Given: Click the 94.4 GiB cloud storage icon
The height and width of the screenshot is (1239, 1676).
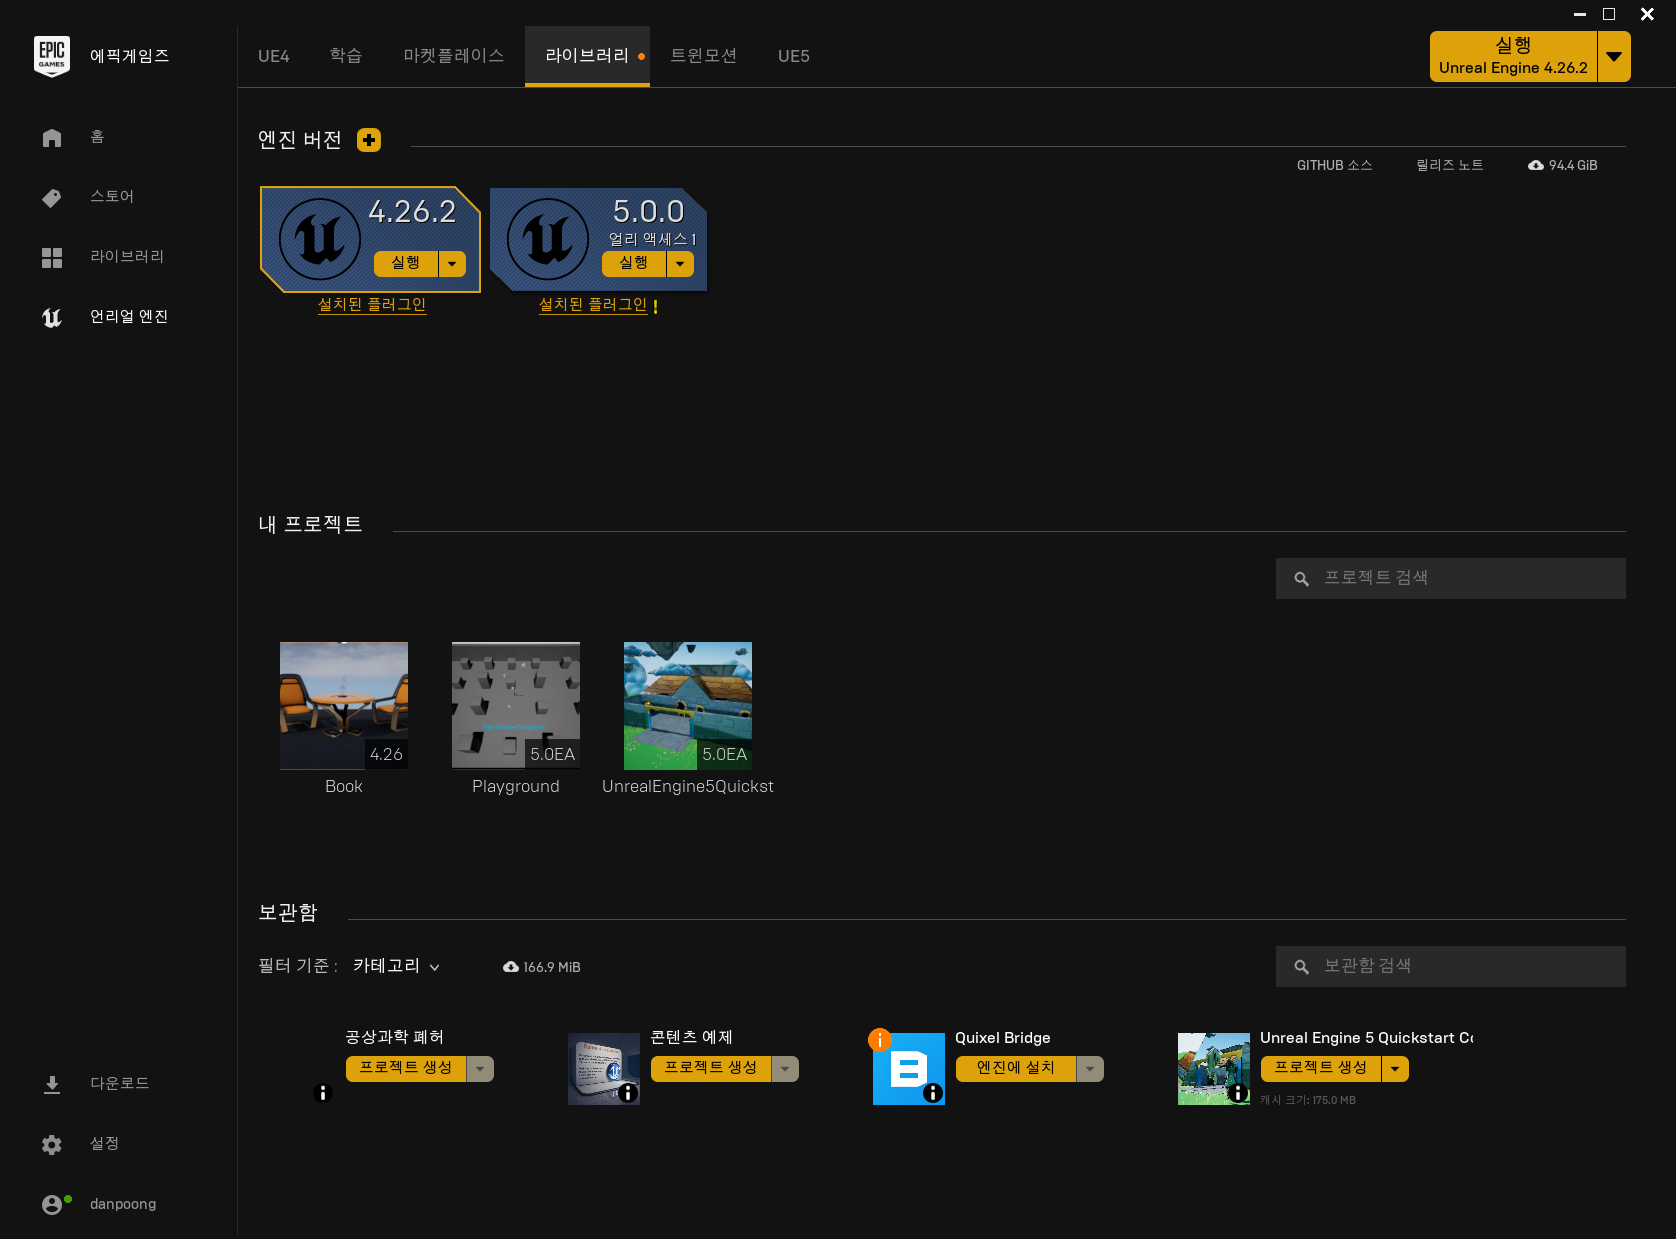Looking at the screenshot, I should coord(1536,165).
